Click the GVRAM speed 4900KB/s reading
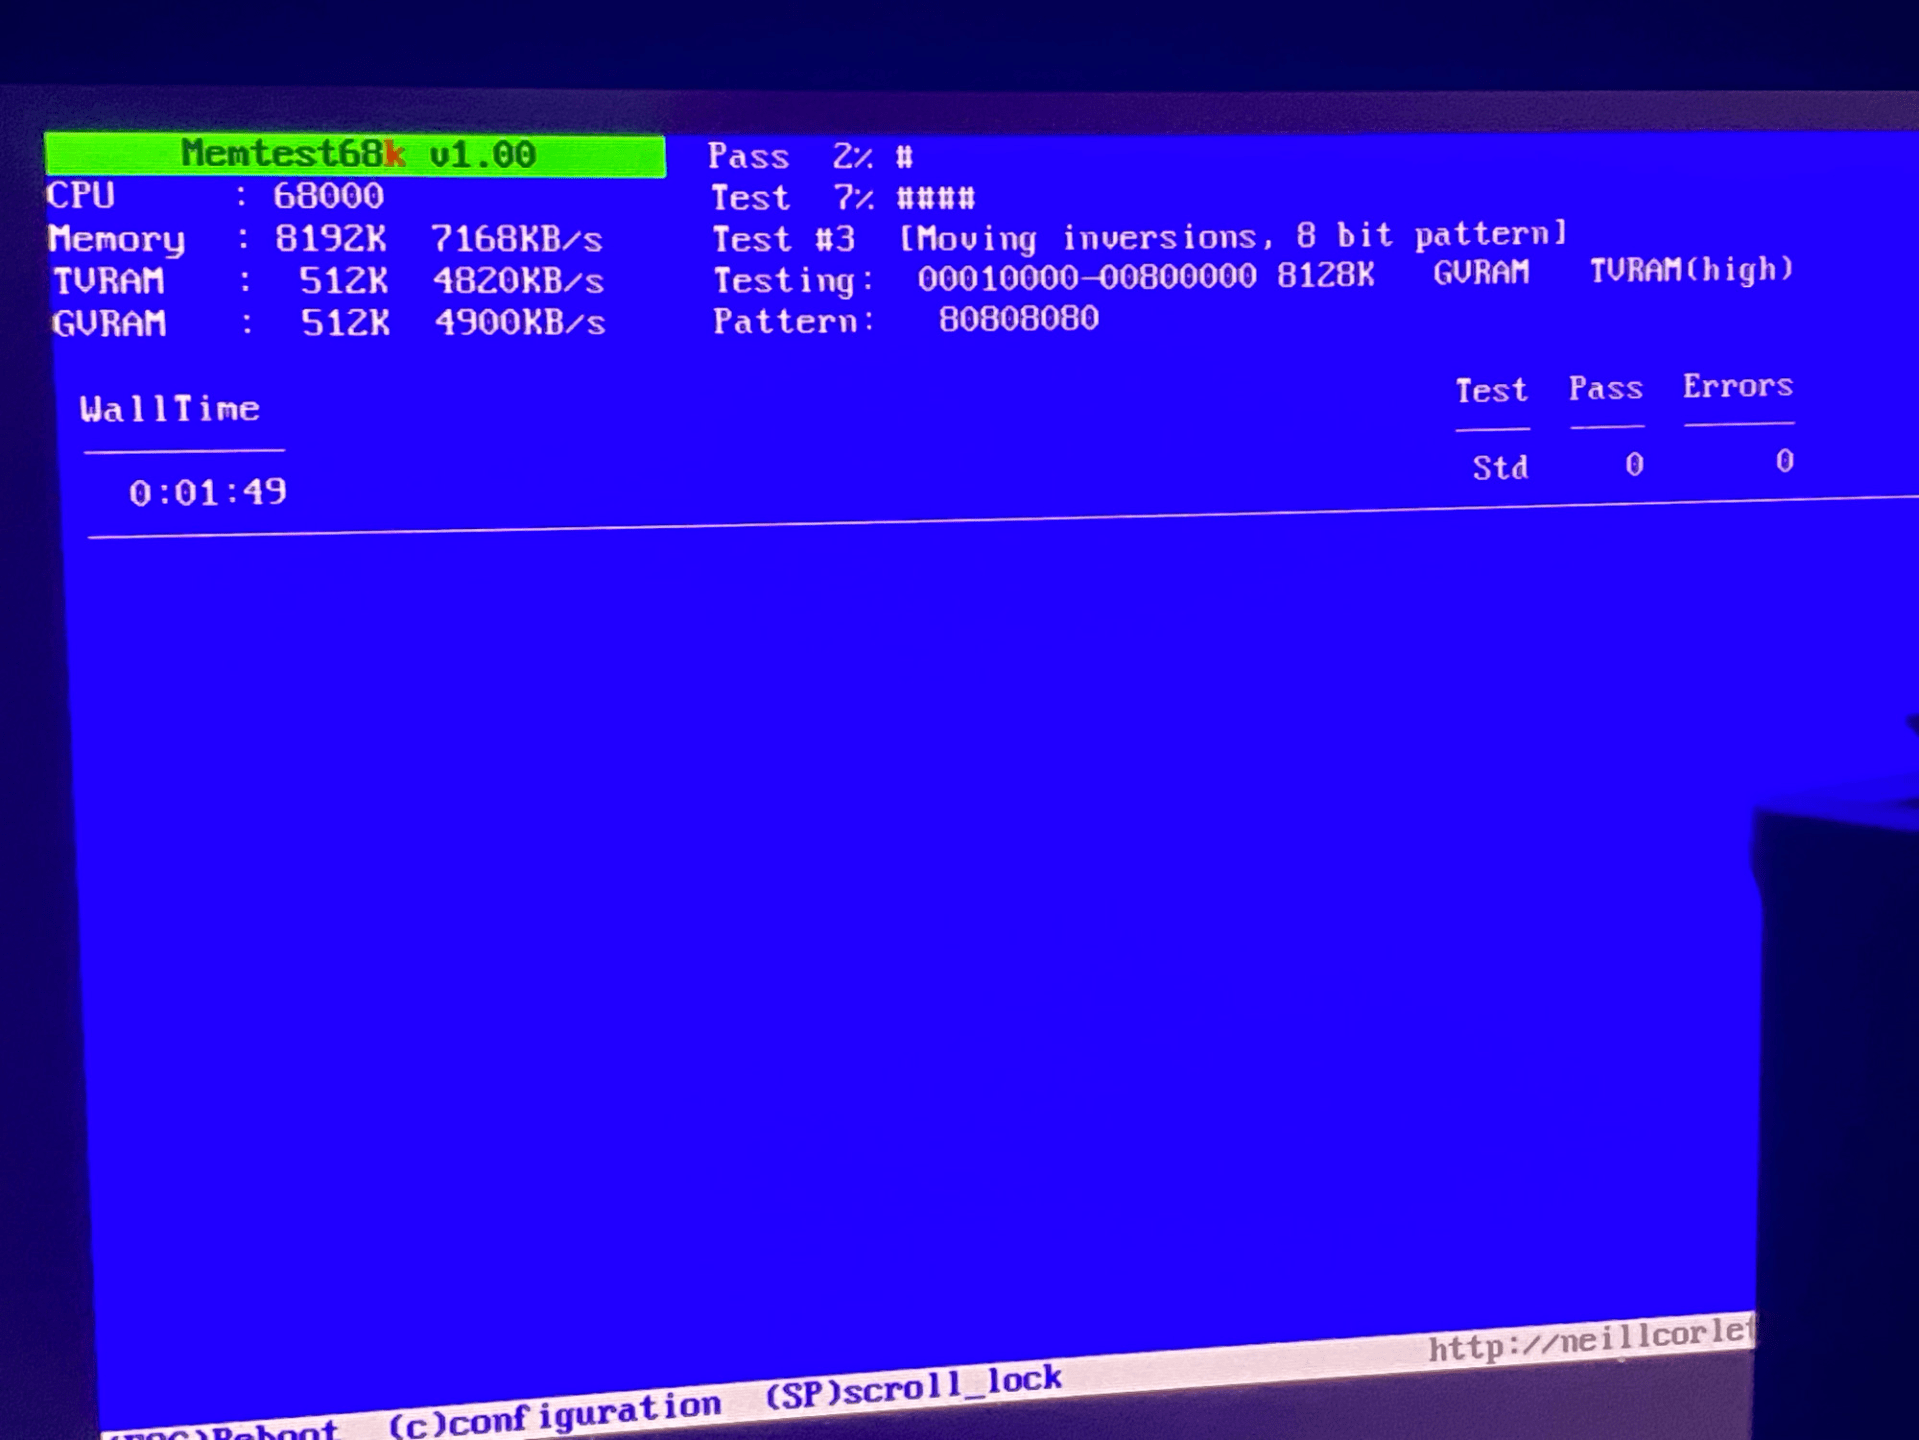Screen dimensions: 1919x1440 click(x=519, y=323)
